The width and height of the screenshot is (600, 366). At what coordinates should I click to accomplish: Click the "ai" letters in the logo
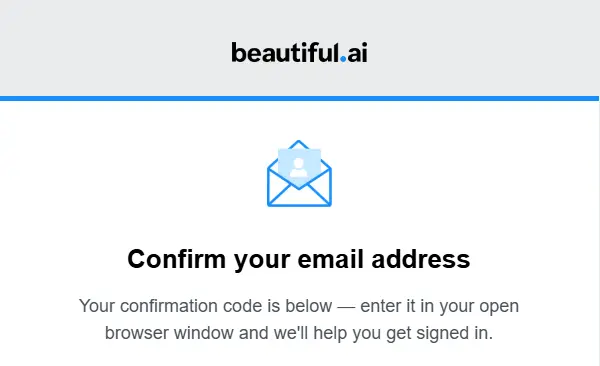click(357, 53)
